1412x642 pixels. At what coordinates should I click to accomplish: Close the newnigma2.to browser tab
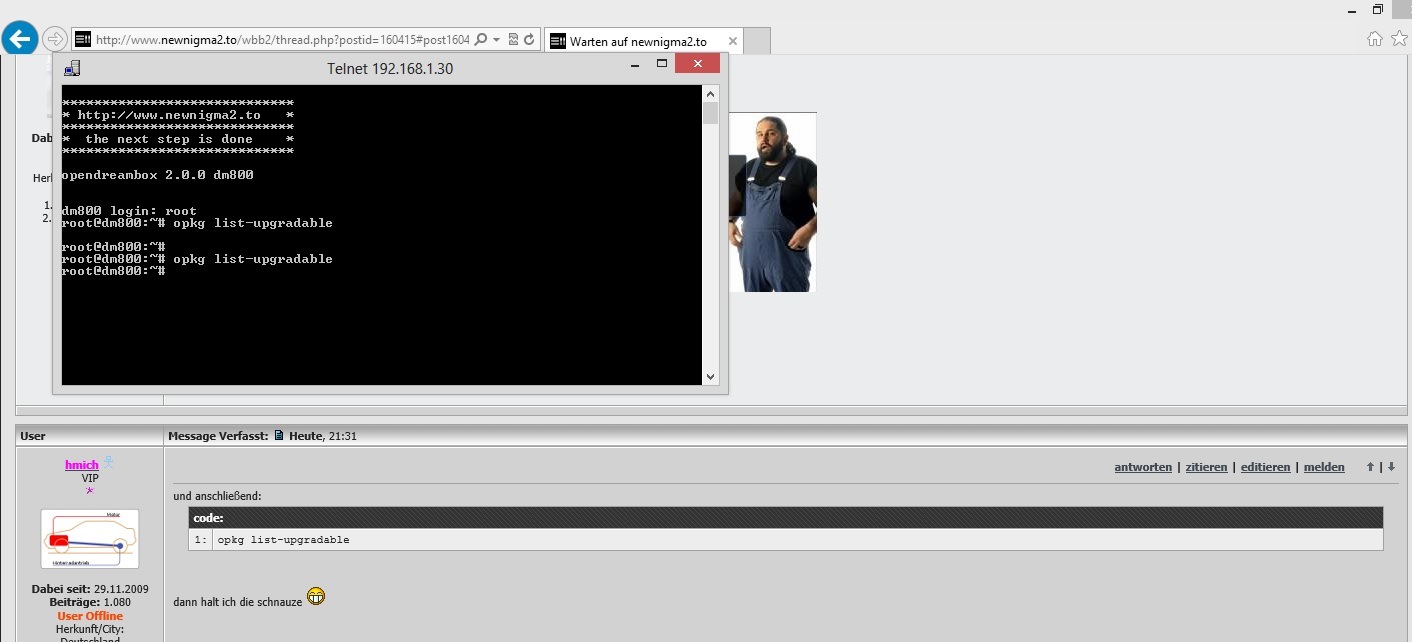[733, 42]
